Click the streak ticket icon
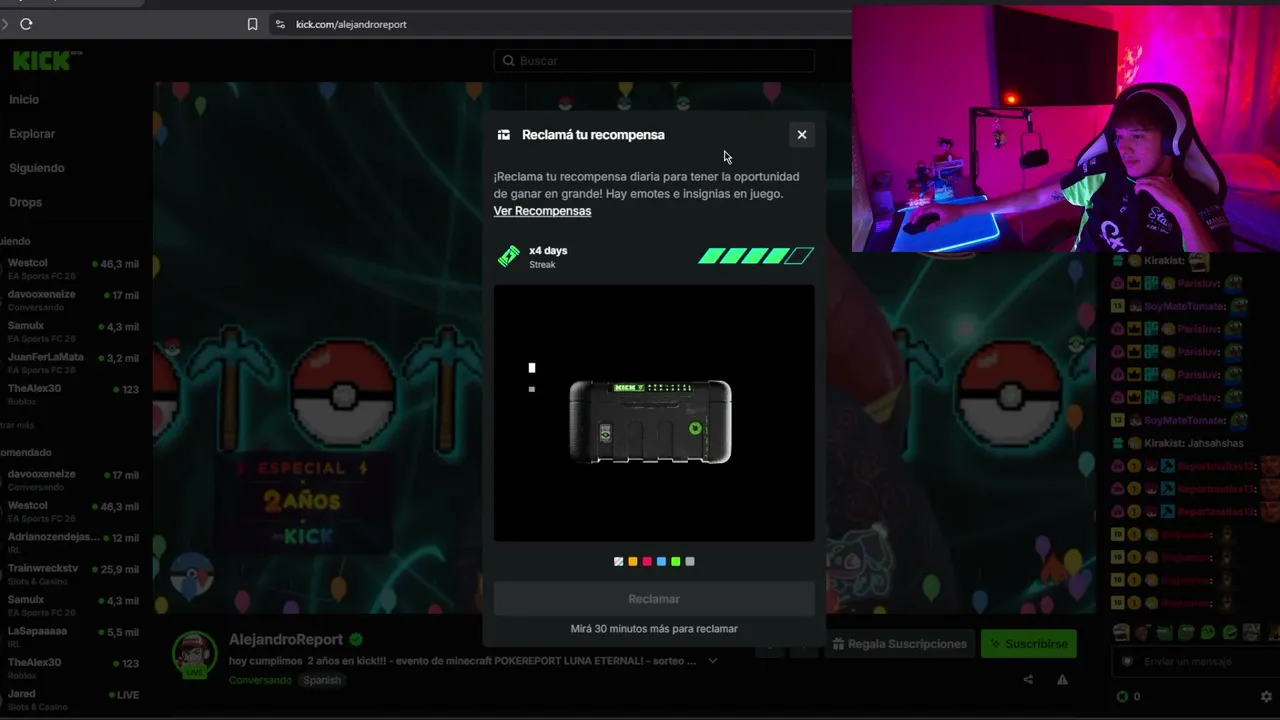The height and width of the screenshot is (720, 1280). (x=508, y=257)
